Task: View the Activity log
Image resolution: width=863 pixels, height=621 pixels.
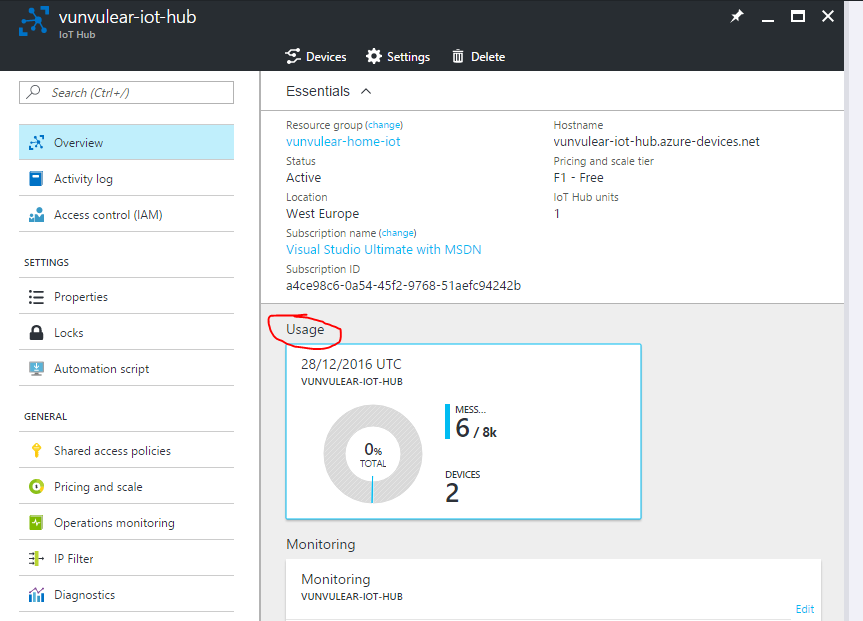Action: point(81,178)
